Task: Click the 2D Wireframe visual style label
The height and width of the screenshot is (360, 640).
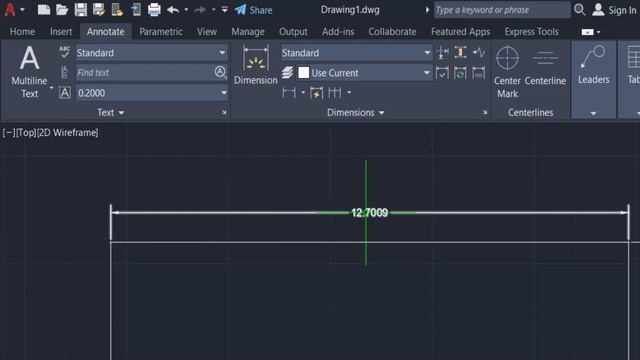Action: pos(68,133)
